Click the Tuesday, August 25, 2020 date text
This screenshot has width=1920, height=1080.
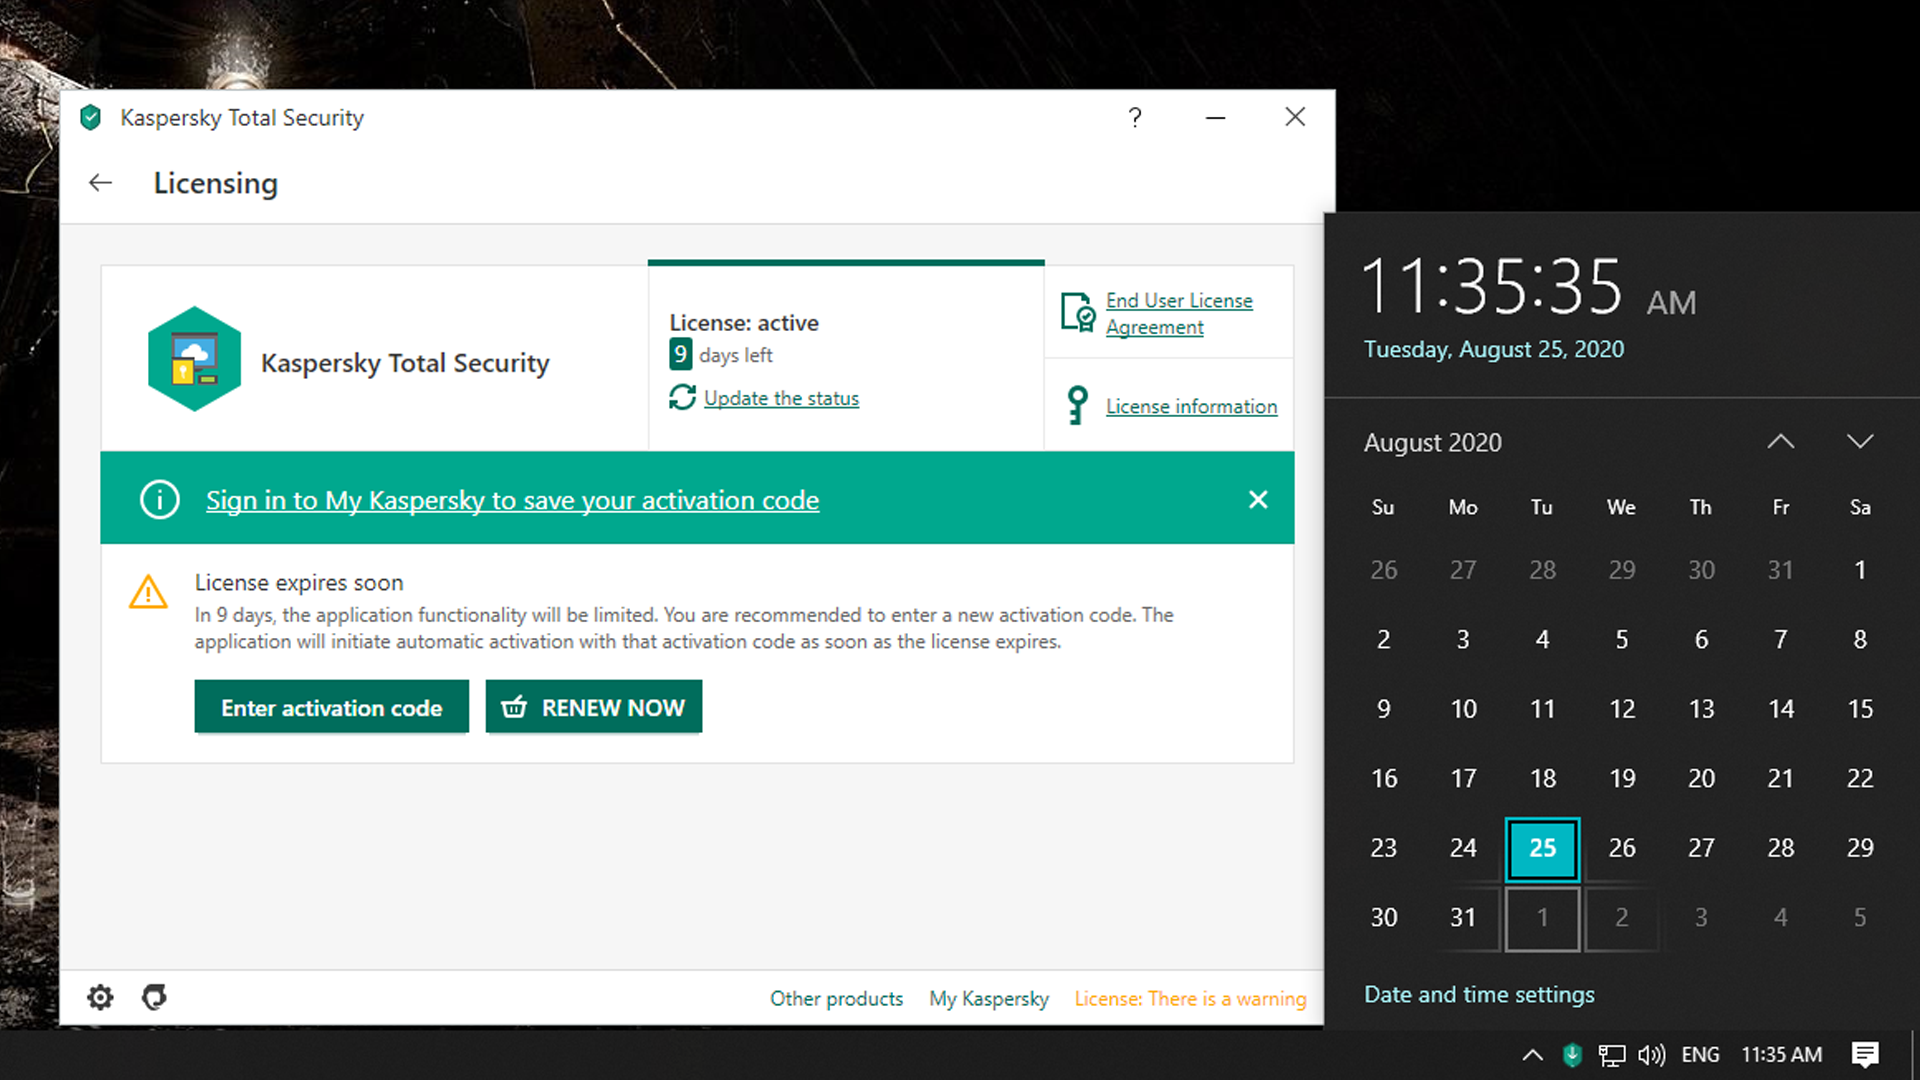[1494, 350]
